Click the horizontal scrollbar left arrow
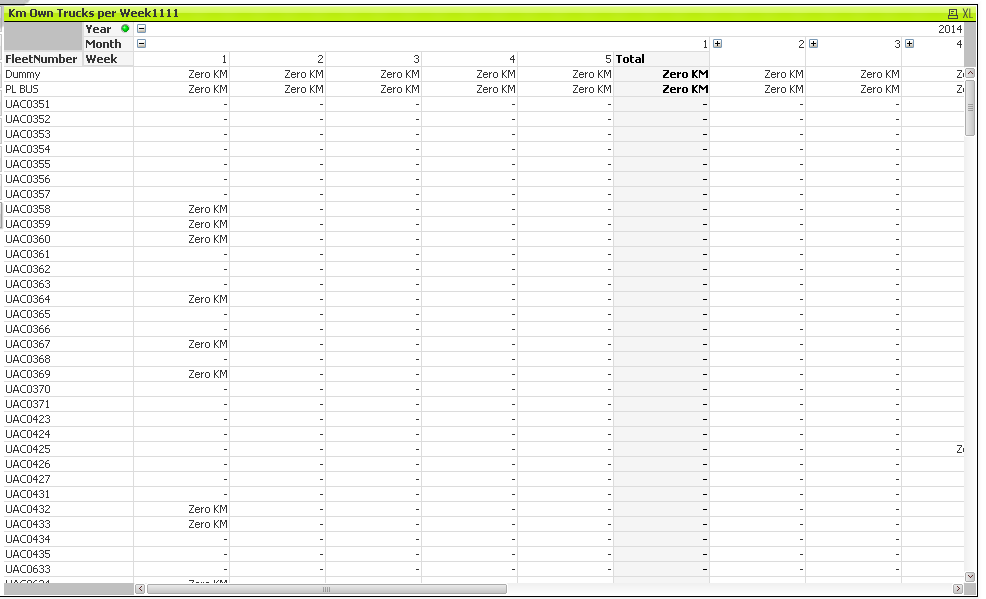This screenshot has height=599, width=986. [x=140, y=589]
